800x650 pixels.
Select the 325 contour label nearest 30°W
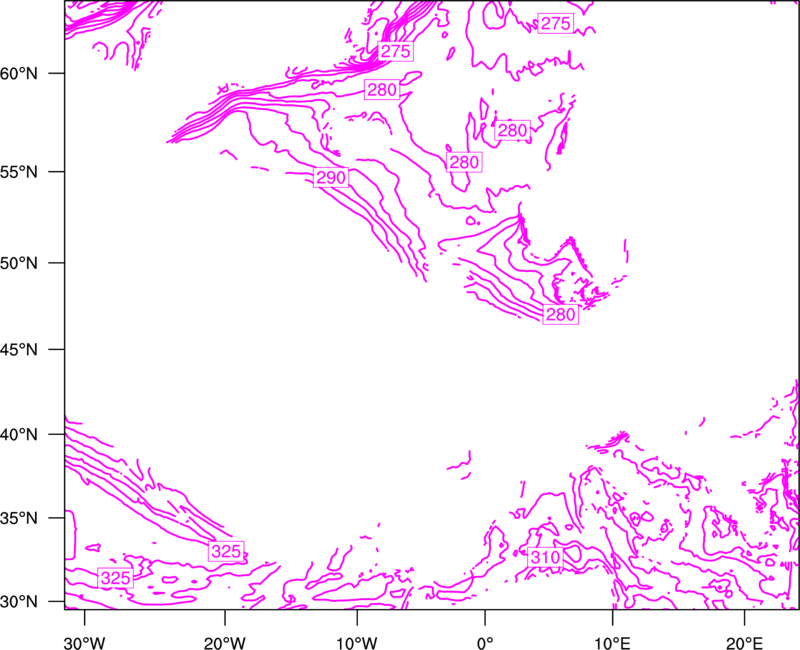[116, 578]
